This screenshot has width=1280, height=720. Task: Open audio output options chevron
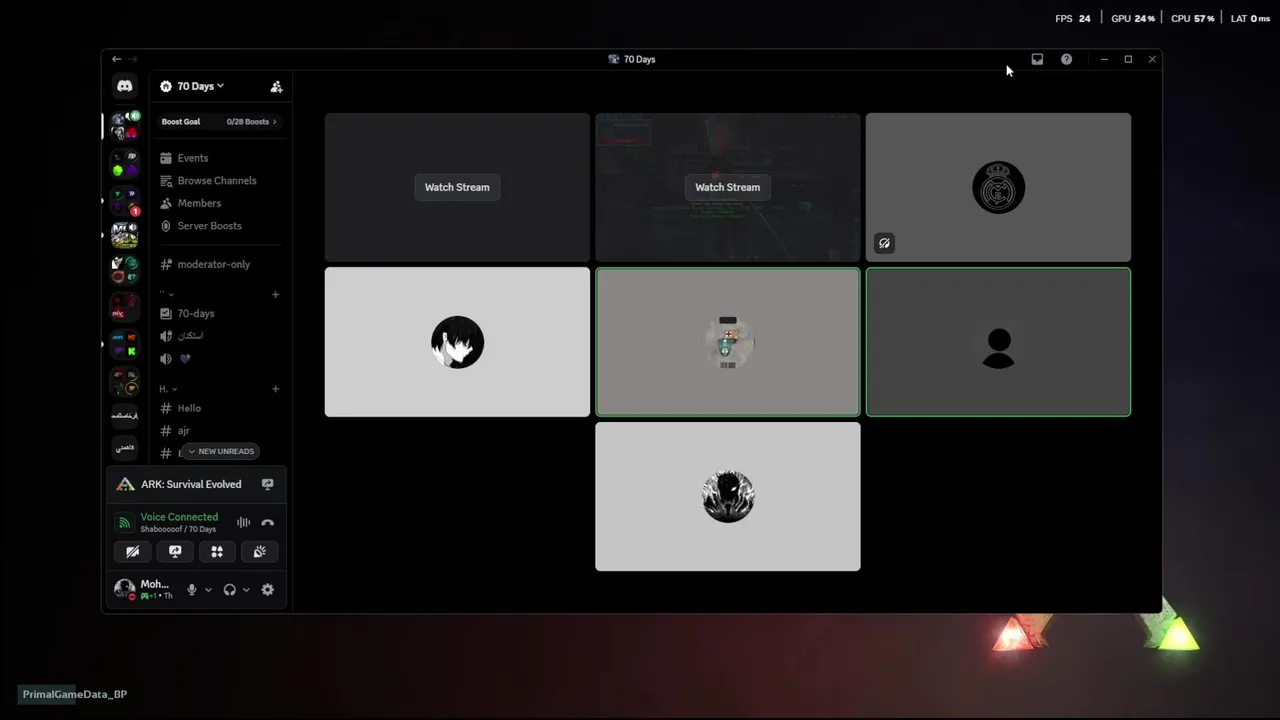(x=246, y=590)
